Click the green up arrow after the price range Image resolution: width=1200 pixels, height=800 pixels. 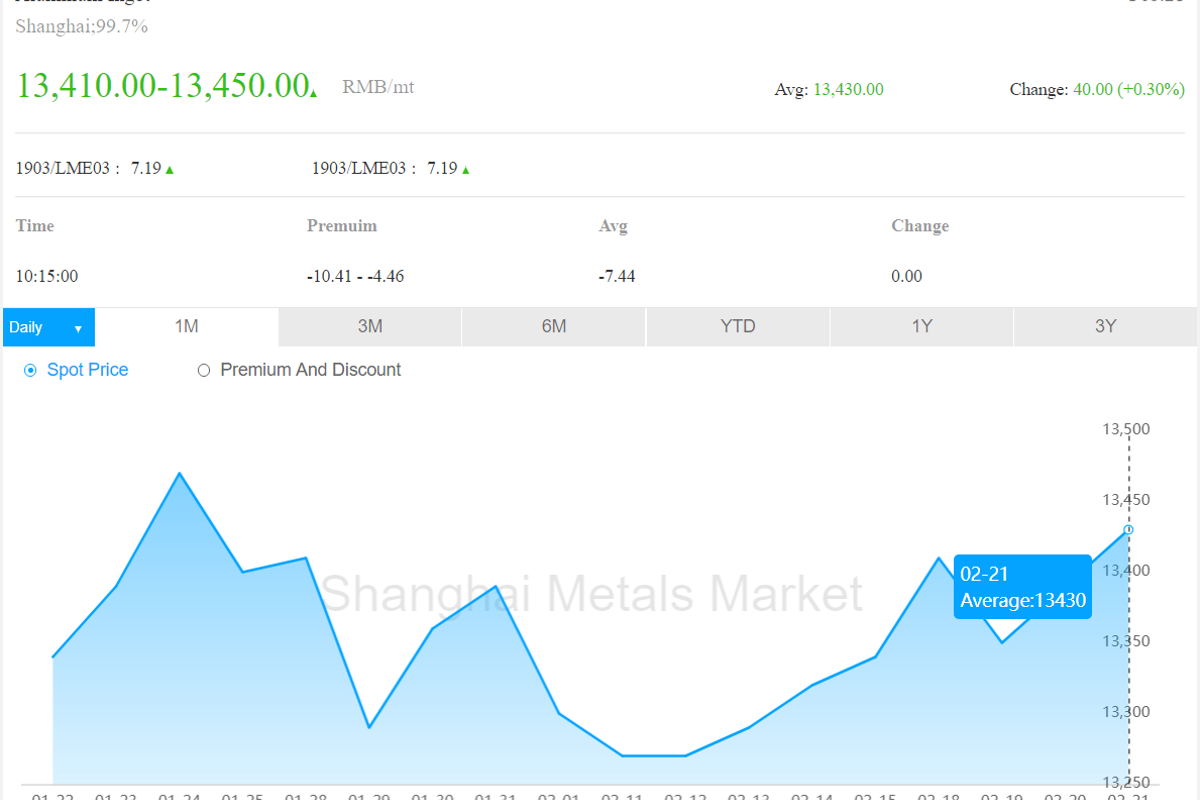(x=314, y=93)
